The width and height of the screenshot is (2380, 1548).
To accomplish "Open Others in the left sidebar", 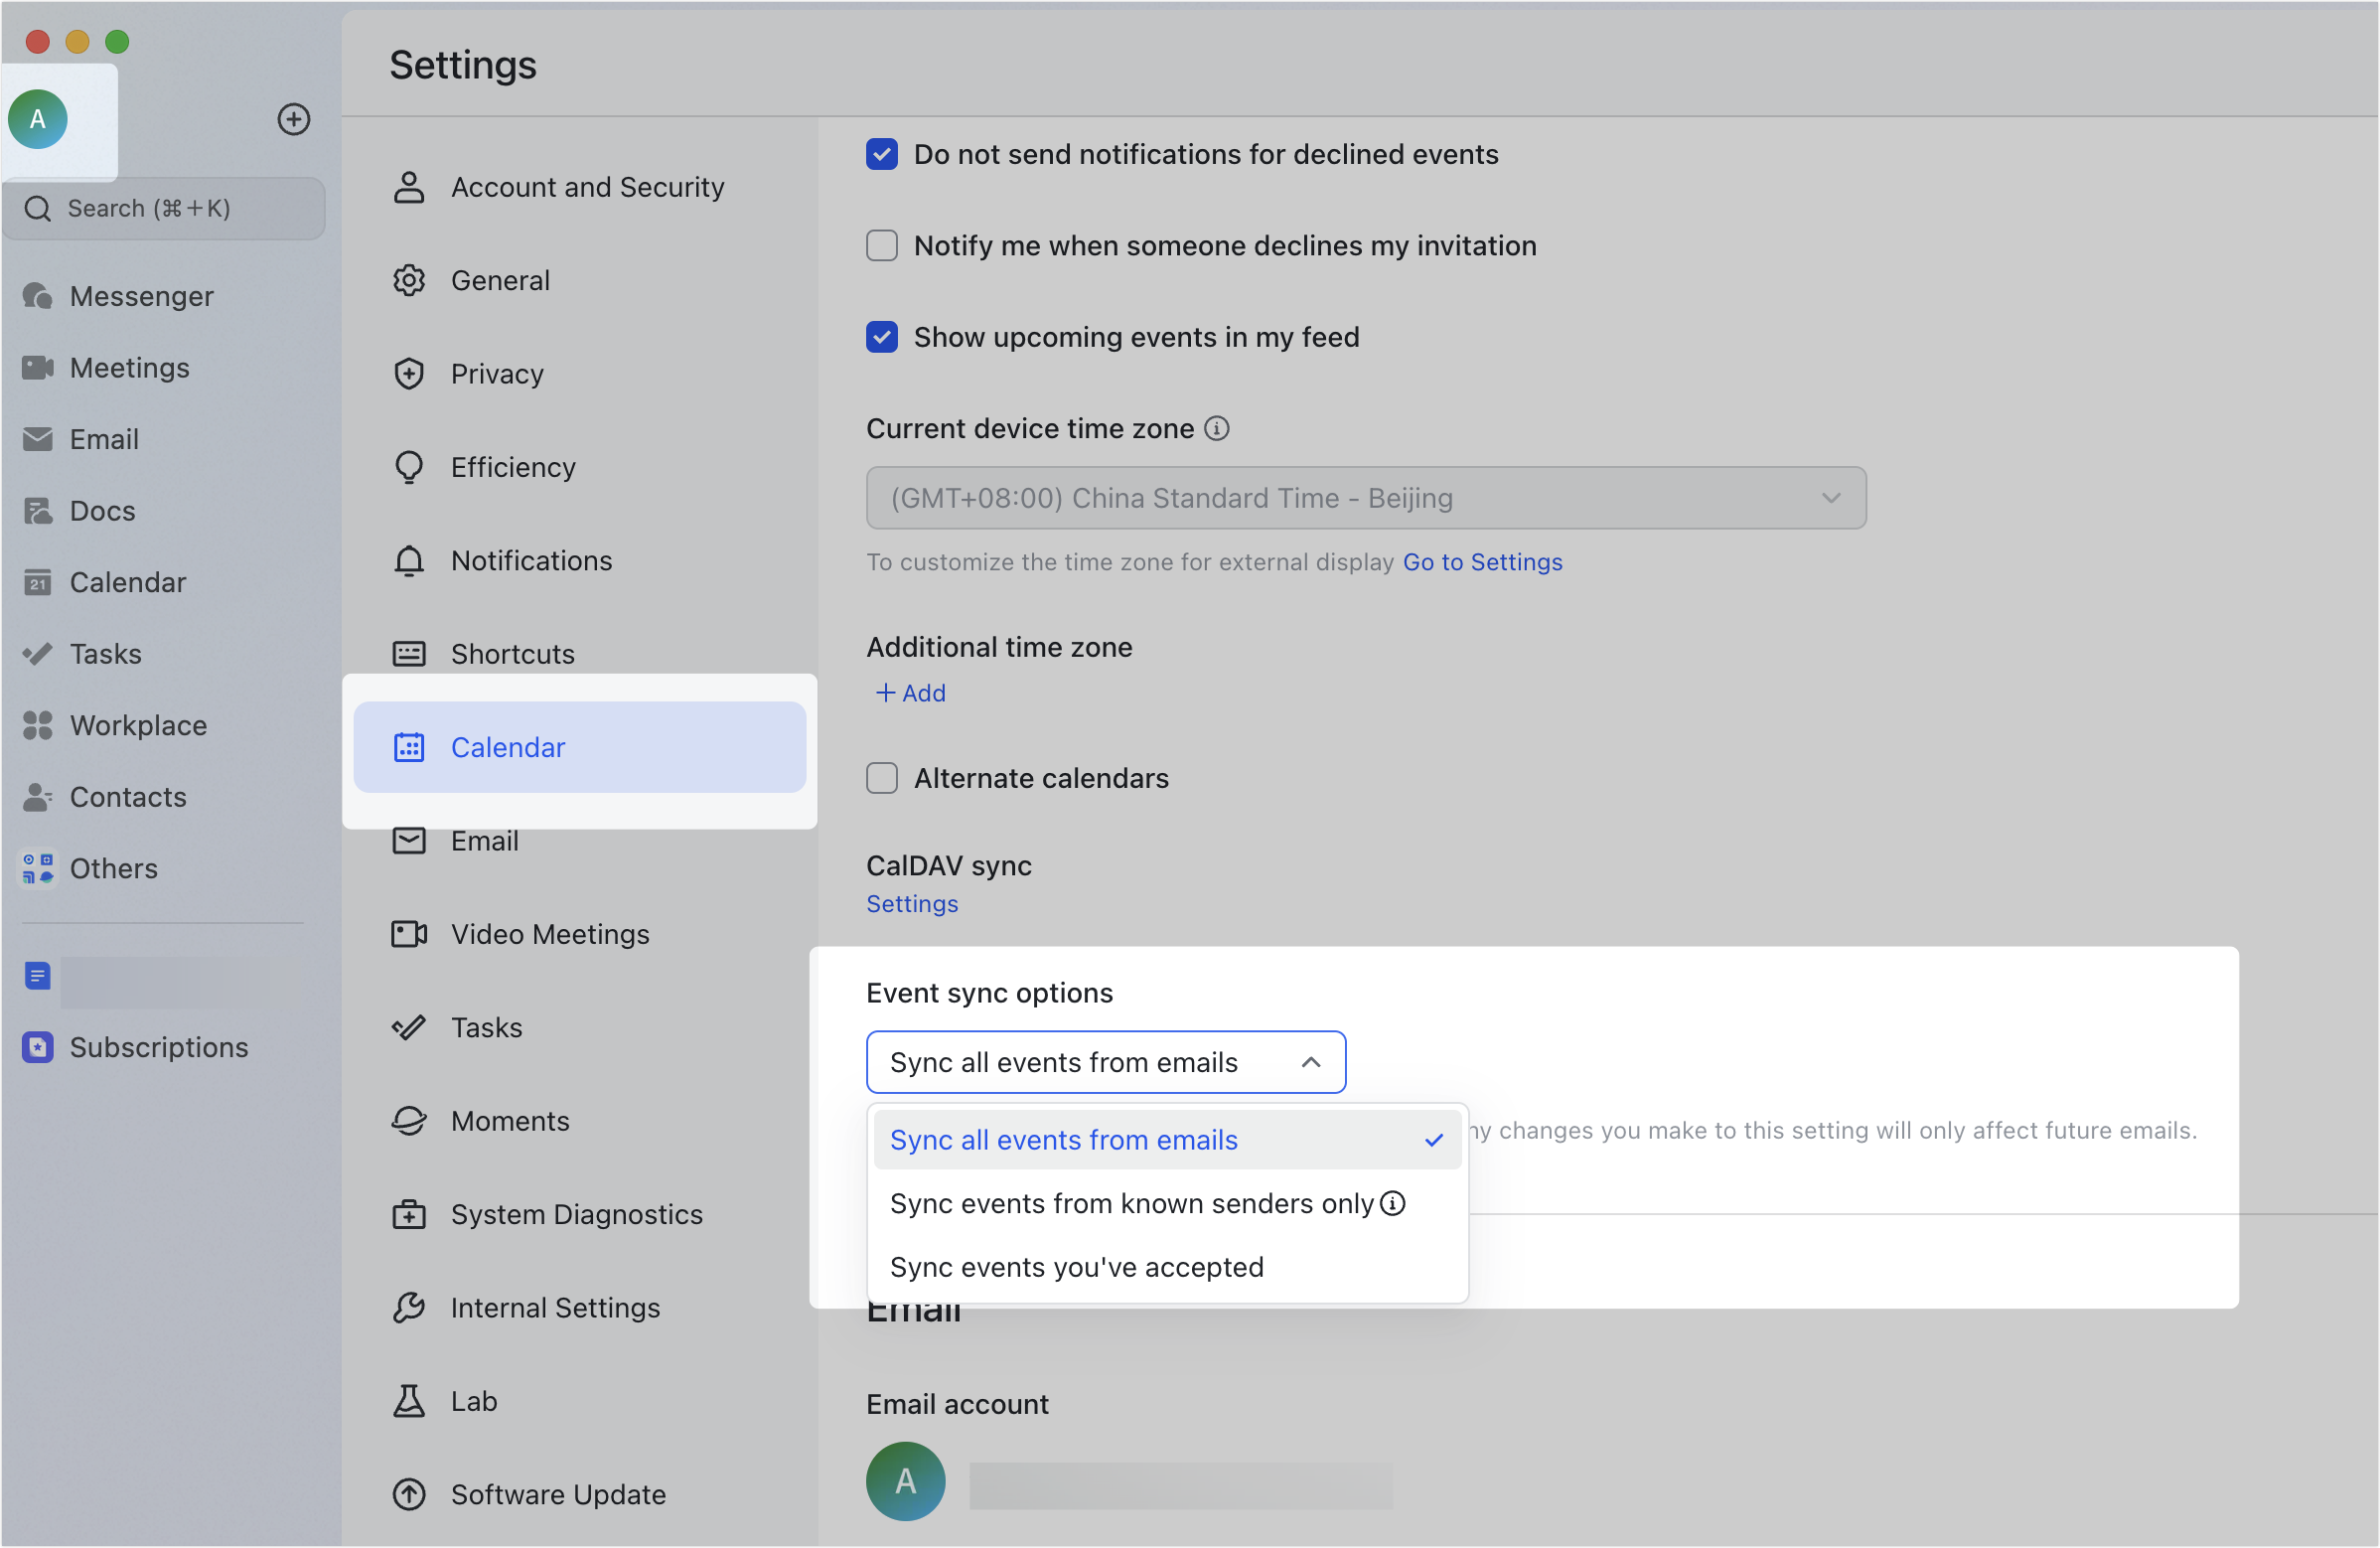I will point(90,868).
